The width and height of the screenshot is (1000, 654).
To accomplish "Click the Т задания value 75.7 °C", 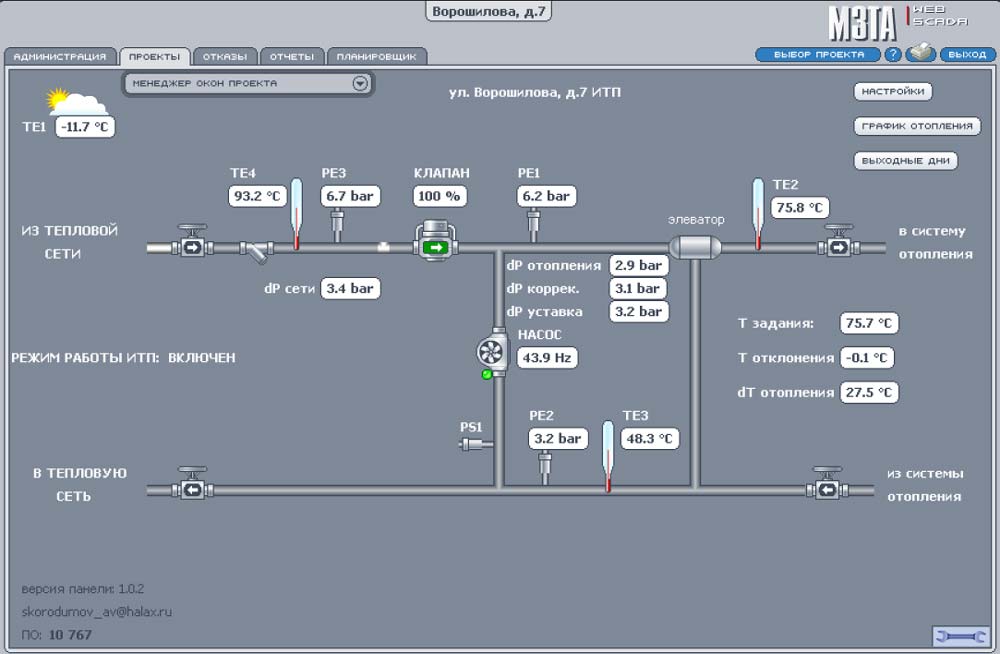I will click(x=869, y=323).
